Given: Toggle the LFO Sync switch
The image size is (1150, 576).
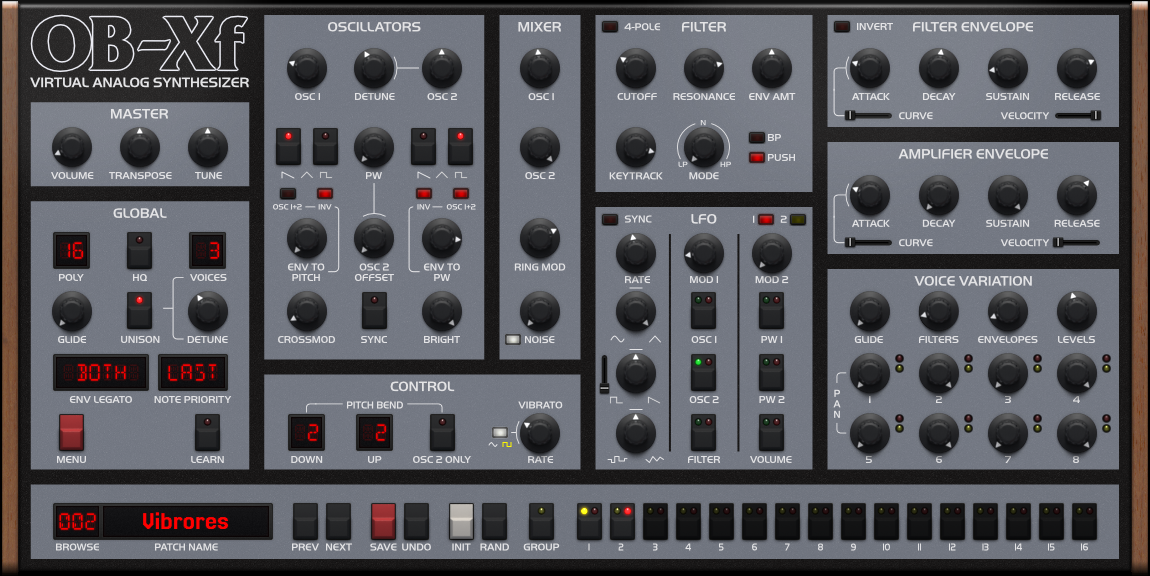Looking at the screenshot, I should coord(609,219).
